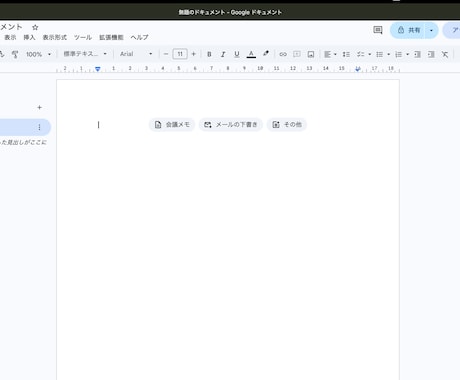Add a document tab with plus icon
460x380 pixels.
(39, 107)
